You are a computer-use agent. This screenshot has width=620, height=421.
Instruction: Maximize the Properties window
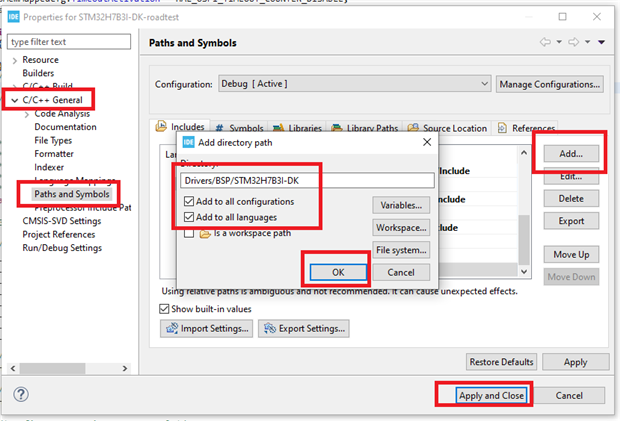562,17
